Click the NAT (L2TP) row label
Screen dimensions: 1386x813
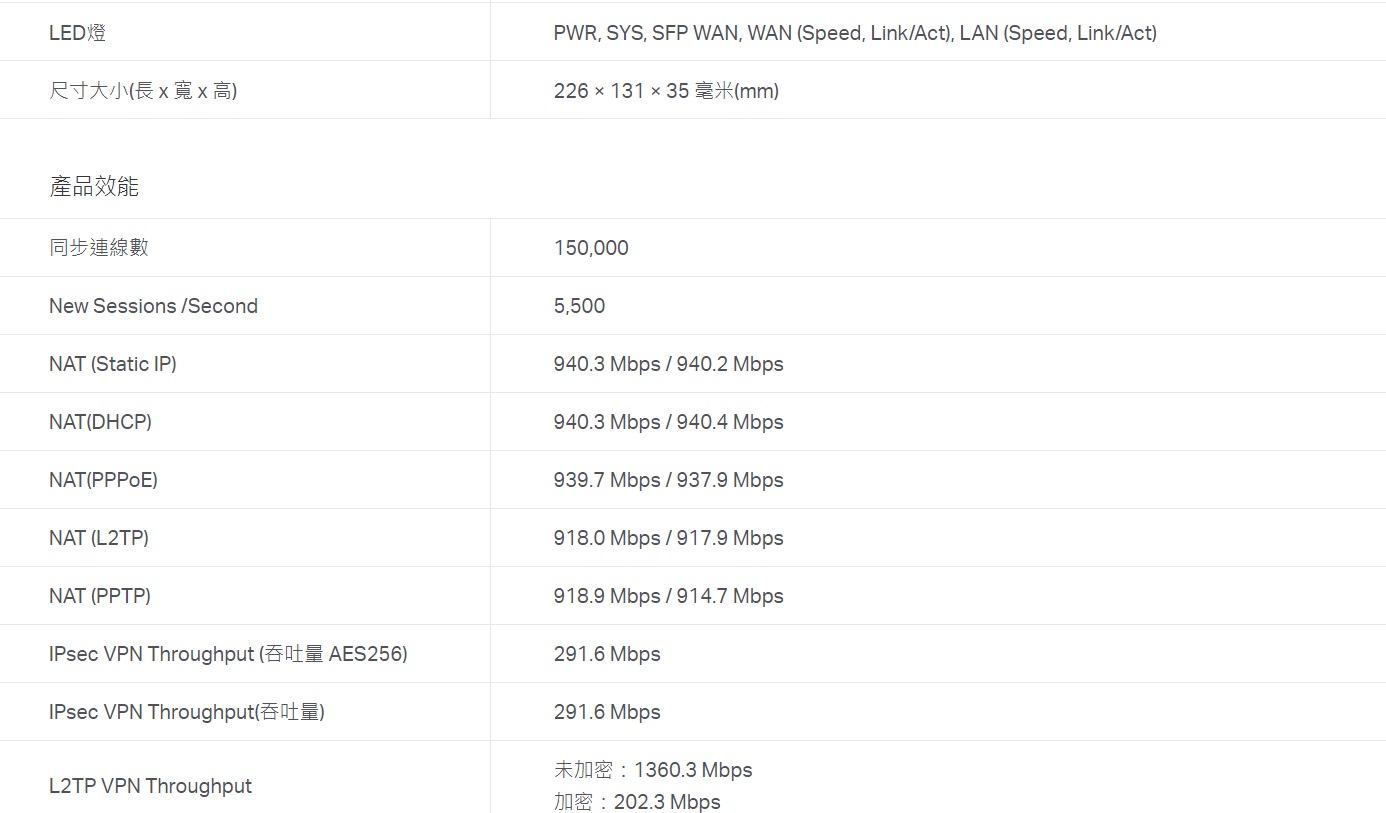[x=99, y=538]
